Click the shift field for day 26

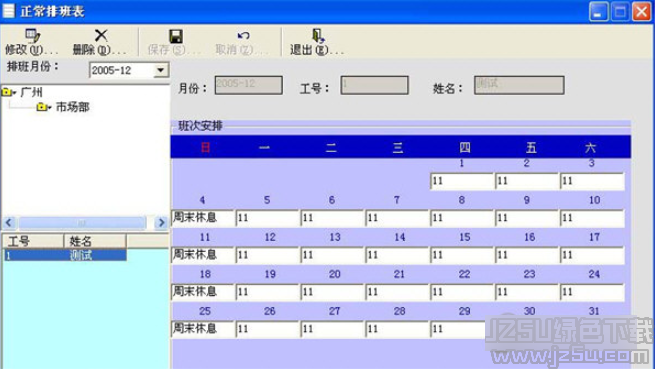coord(267,328)
